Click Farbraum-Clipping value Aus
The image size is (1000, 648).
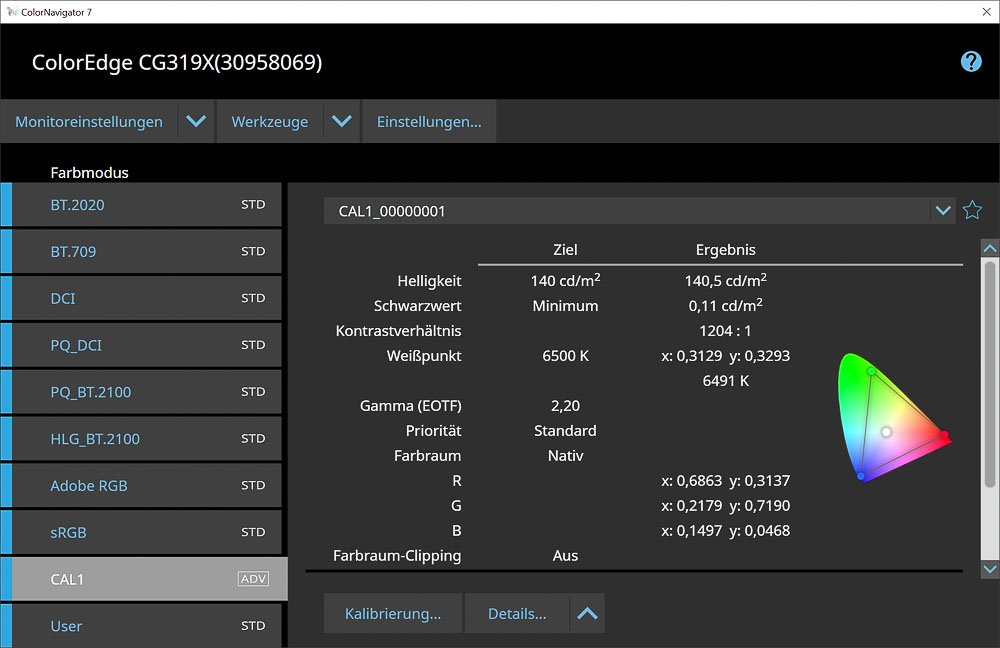click(566, 556)
